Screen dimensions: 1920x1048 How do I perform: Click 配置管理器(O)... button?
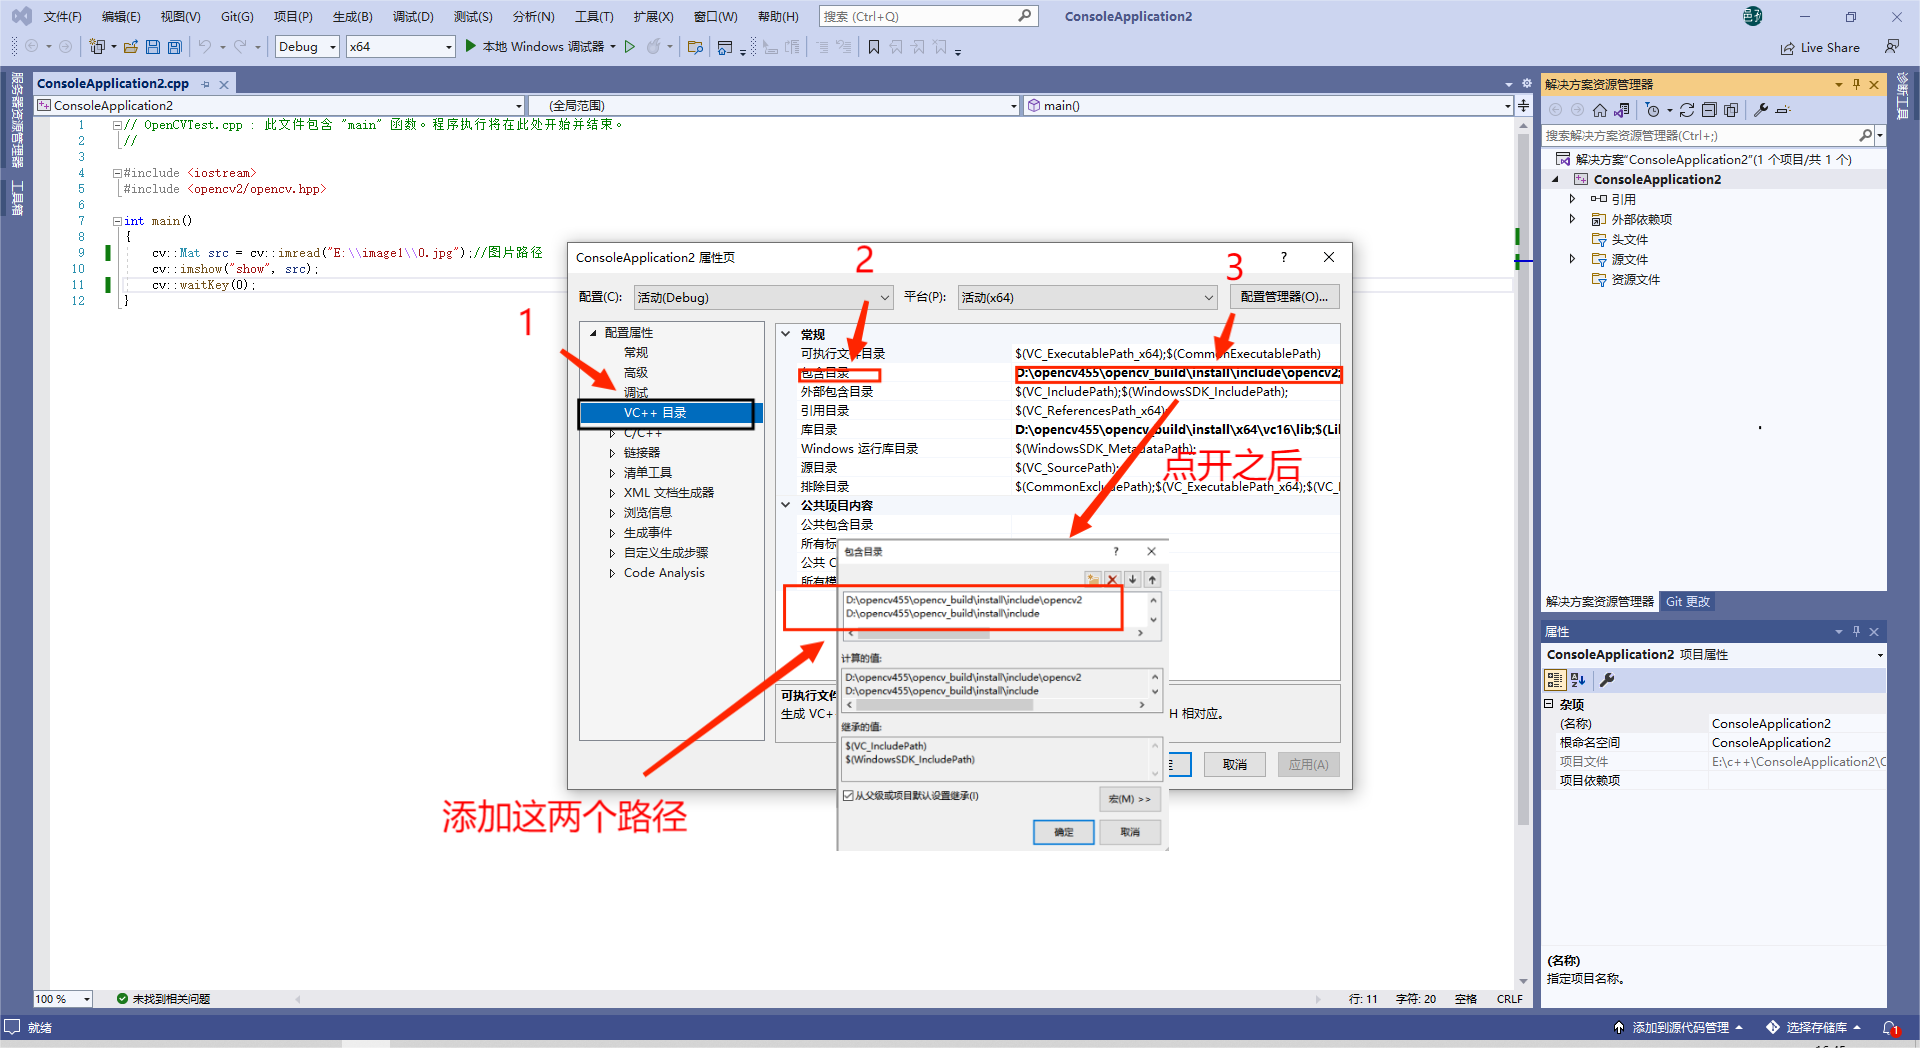coord(1284,297)
